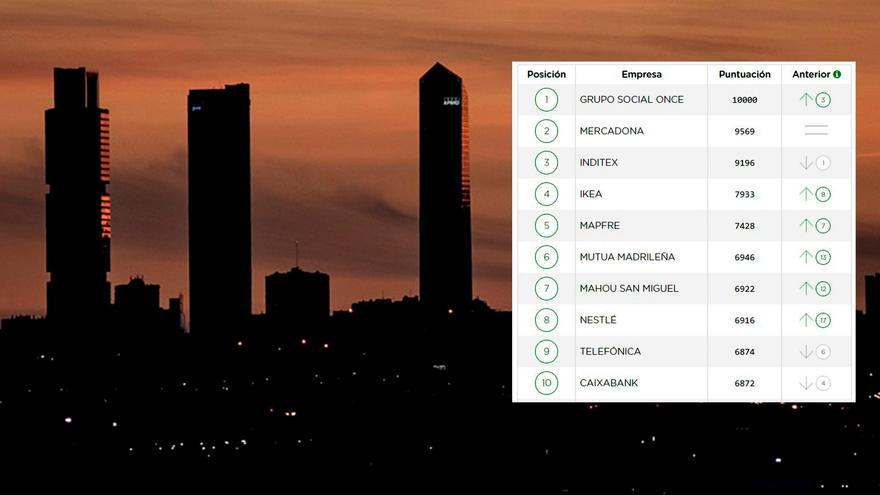
Task: Click the score 7933
Action: coord(744,194)
